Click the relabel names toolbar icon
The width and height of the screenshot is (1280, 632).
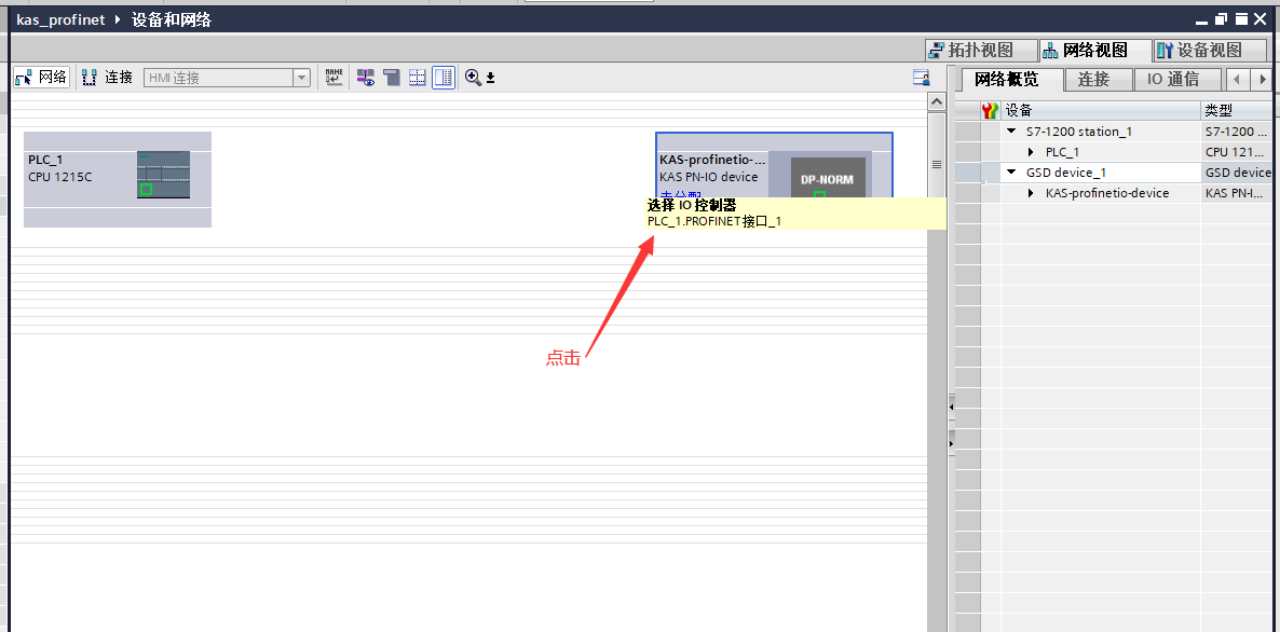coord(334,77)
